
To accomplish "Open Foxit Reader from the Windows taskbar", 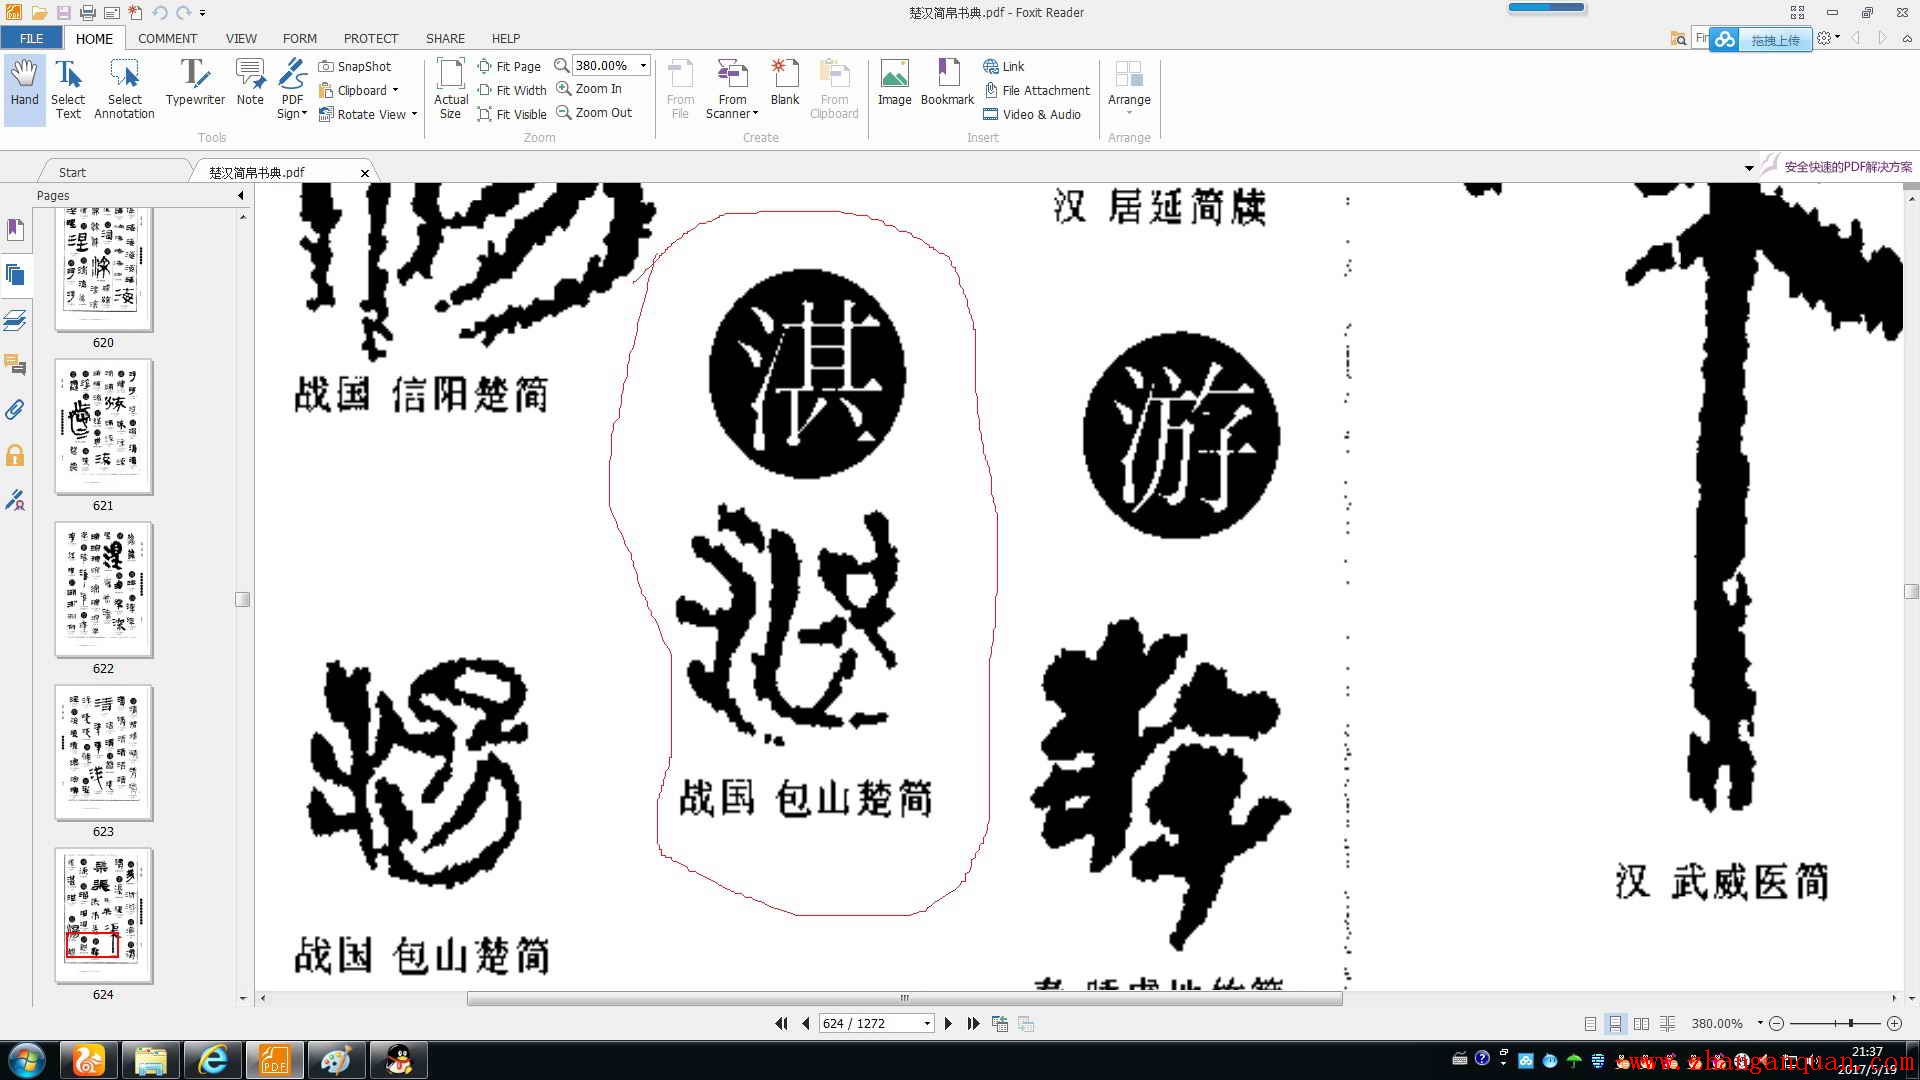I will tap(274, 1059).
